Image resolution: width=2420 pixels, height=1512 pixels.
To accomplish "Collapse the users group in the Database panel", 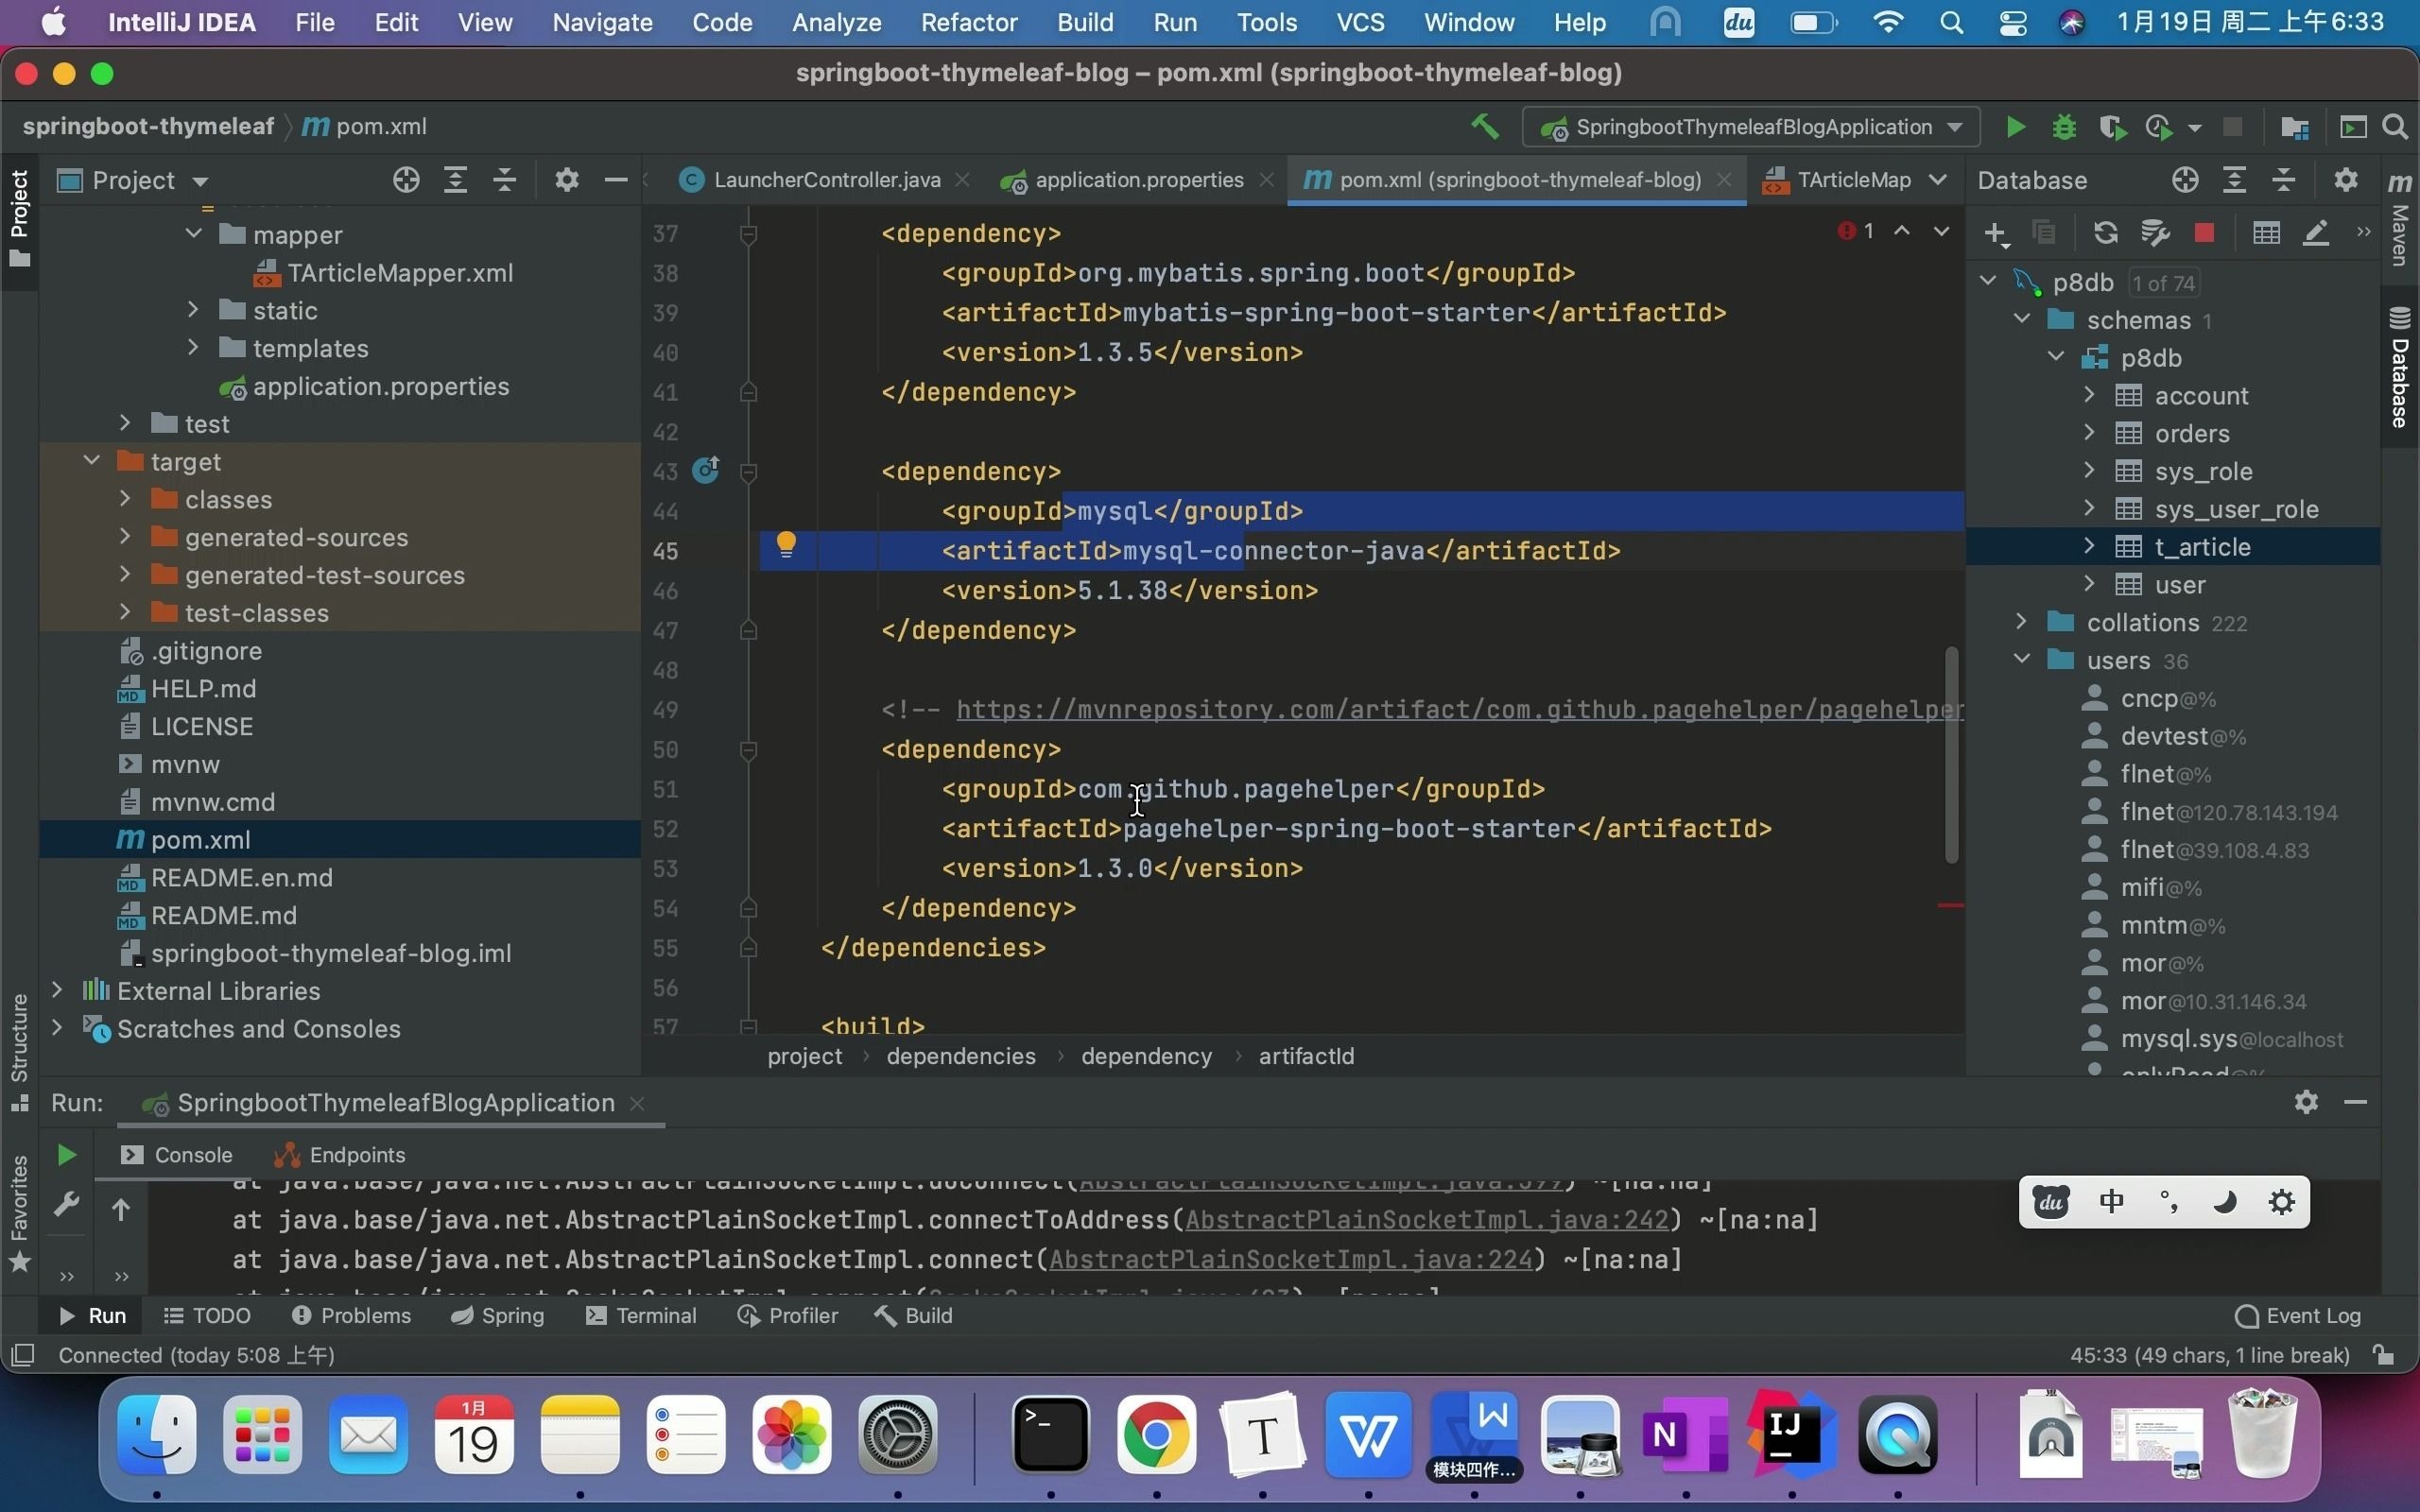I will (x=2021, y=660).
